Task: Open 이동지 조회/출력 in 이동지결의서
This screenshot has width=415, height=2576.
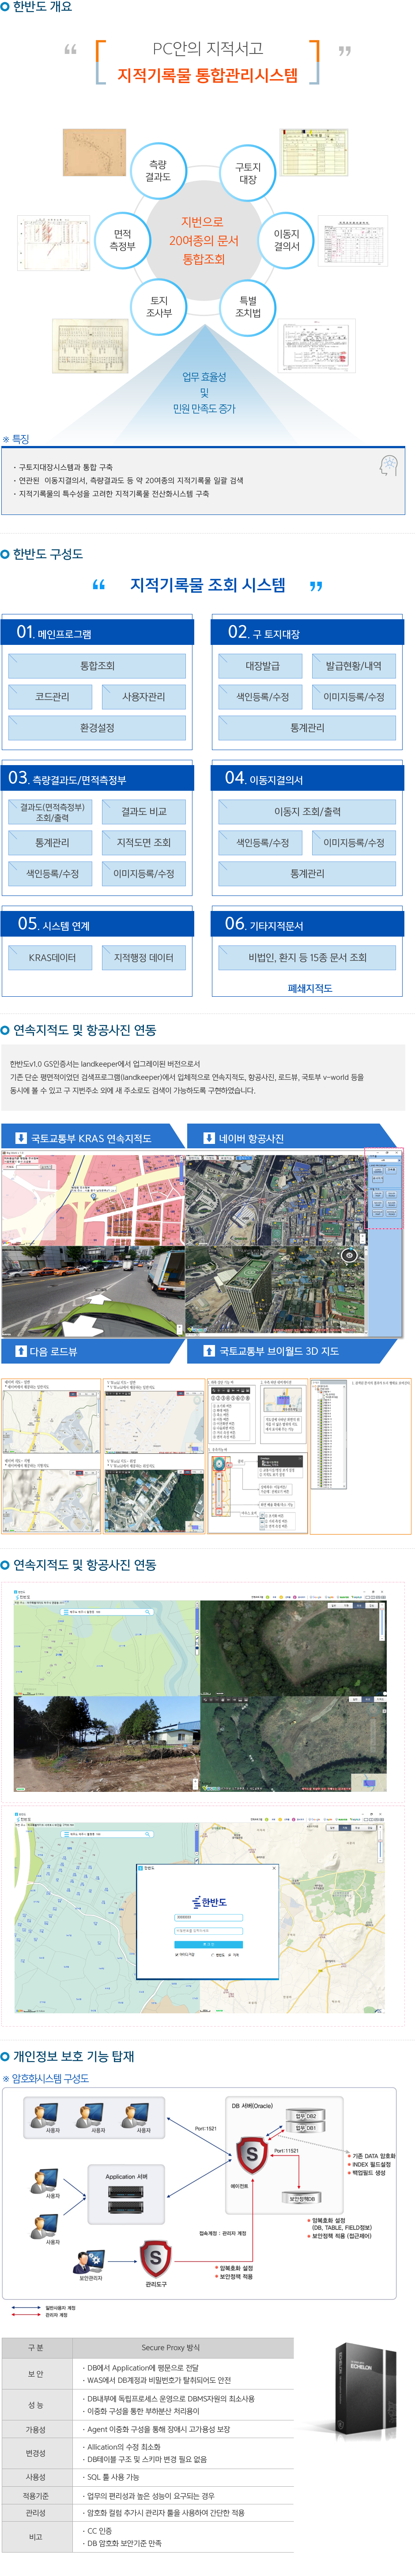Action: pyautogui.click(x=307, y=812)
